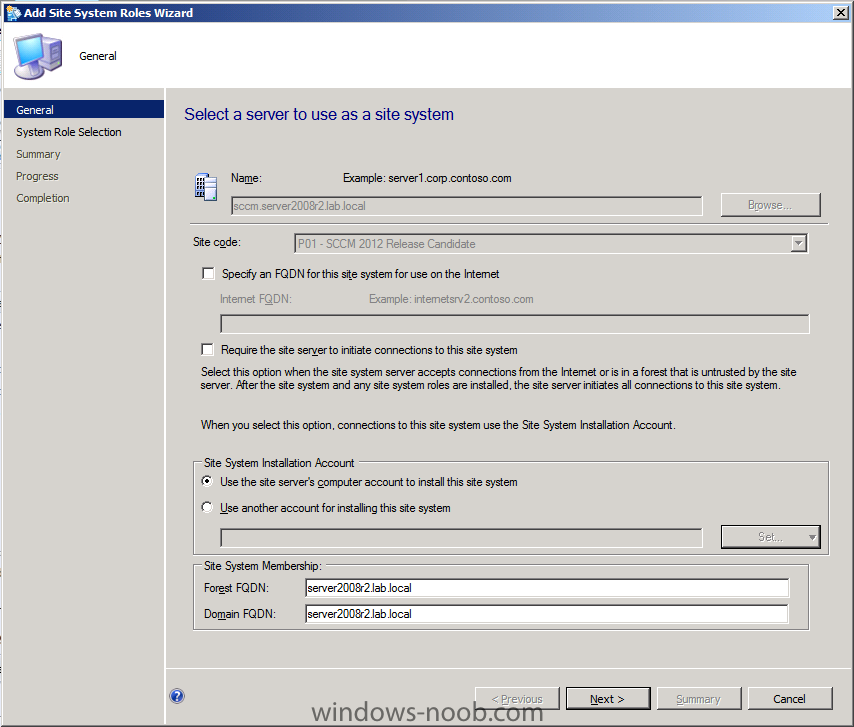This screenshot has height=727, width=854.
Task: Click the wizard title bar icon
Action: click(x=13, y=13)
